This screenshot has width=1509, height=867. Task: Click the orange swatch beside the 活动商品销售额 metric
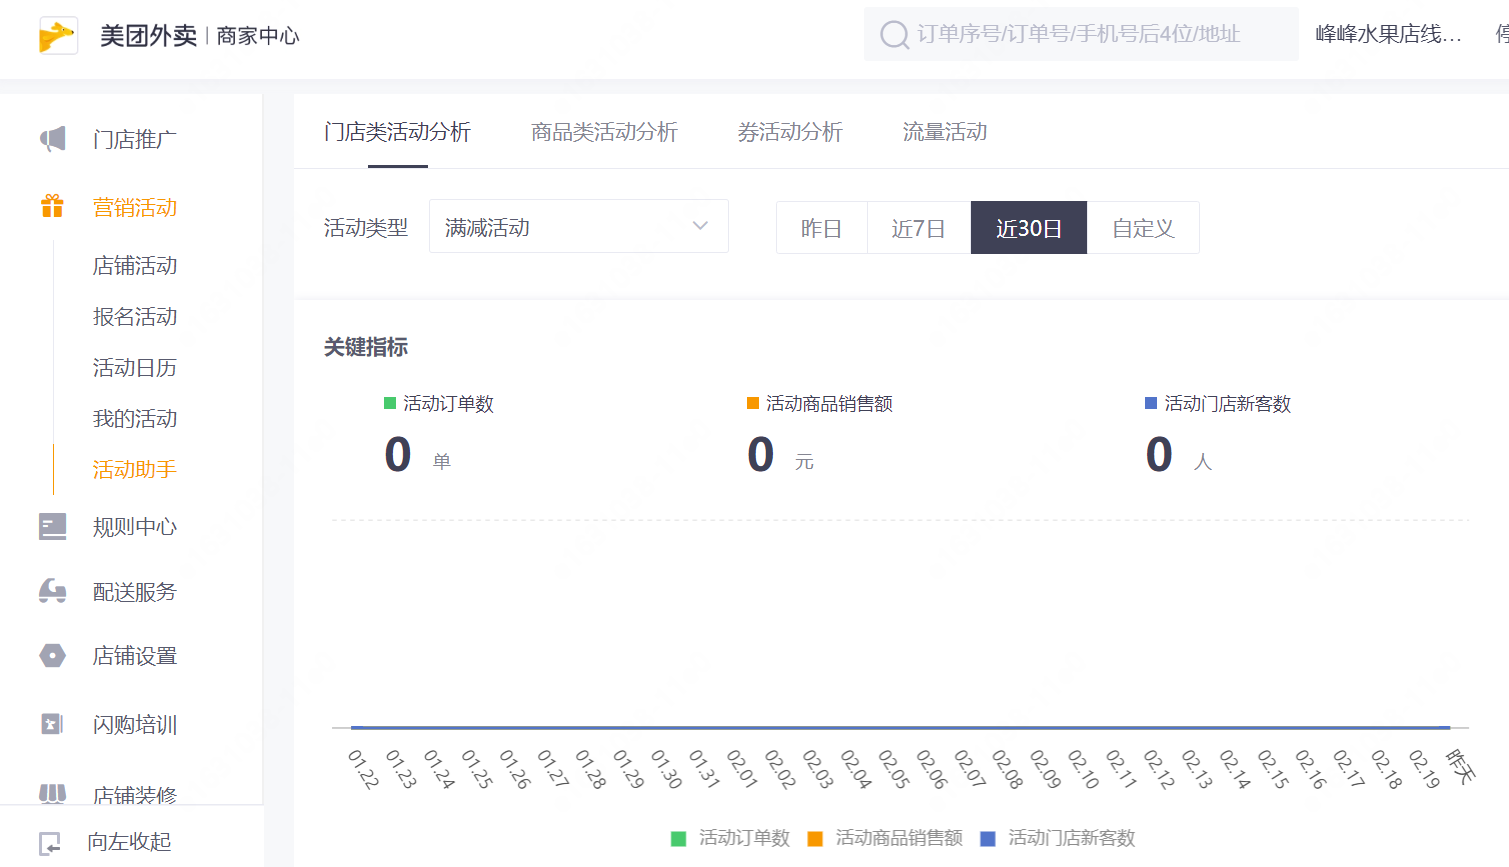(x=753, y=403)
